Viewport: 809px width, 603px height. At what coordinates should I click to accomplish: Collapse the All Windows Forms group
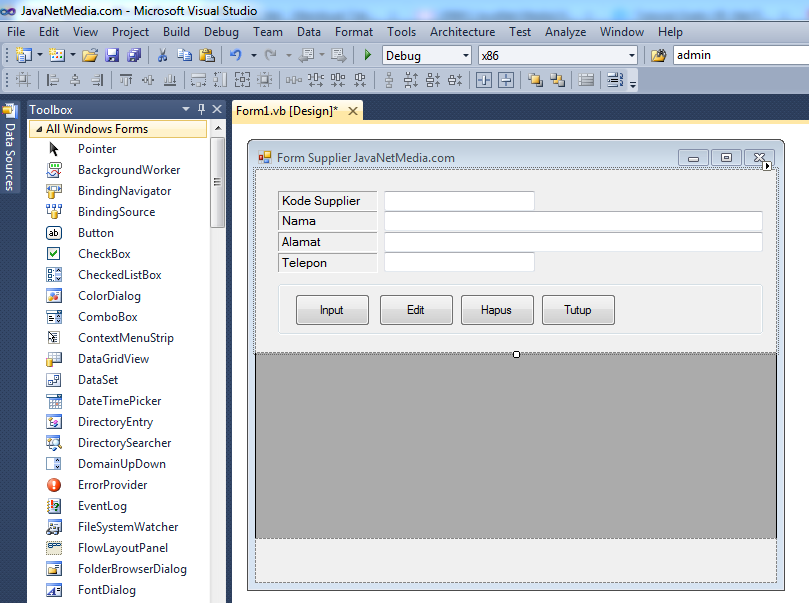[x=39, y=129]
